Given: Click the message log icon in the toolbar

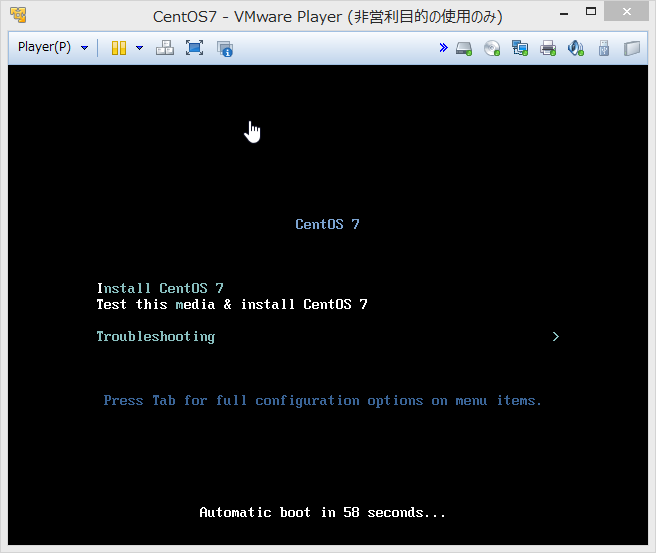Looking at the screenshot, I should [632, 48].
